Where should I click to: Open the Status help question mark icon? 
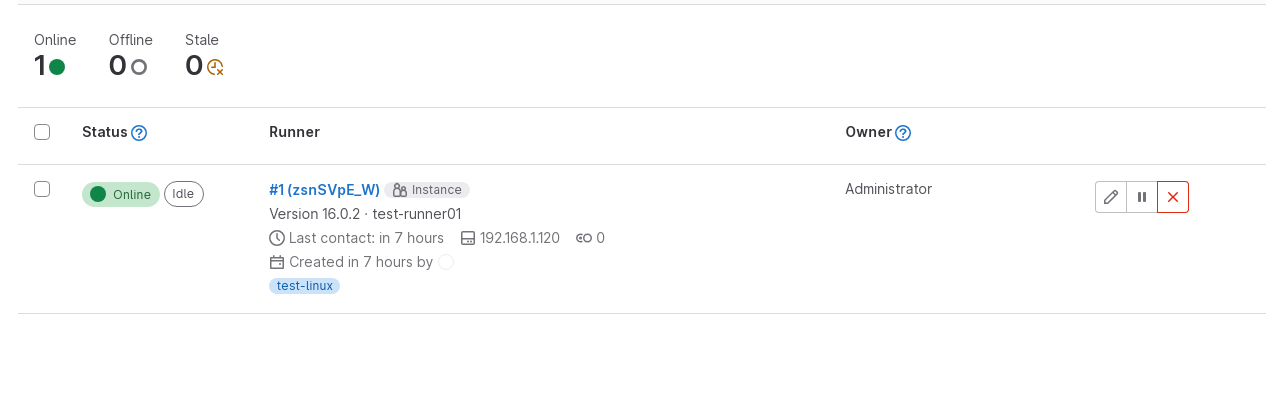coord(139,133)
